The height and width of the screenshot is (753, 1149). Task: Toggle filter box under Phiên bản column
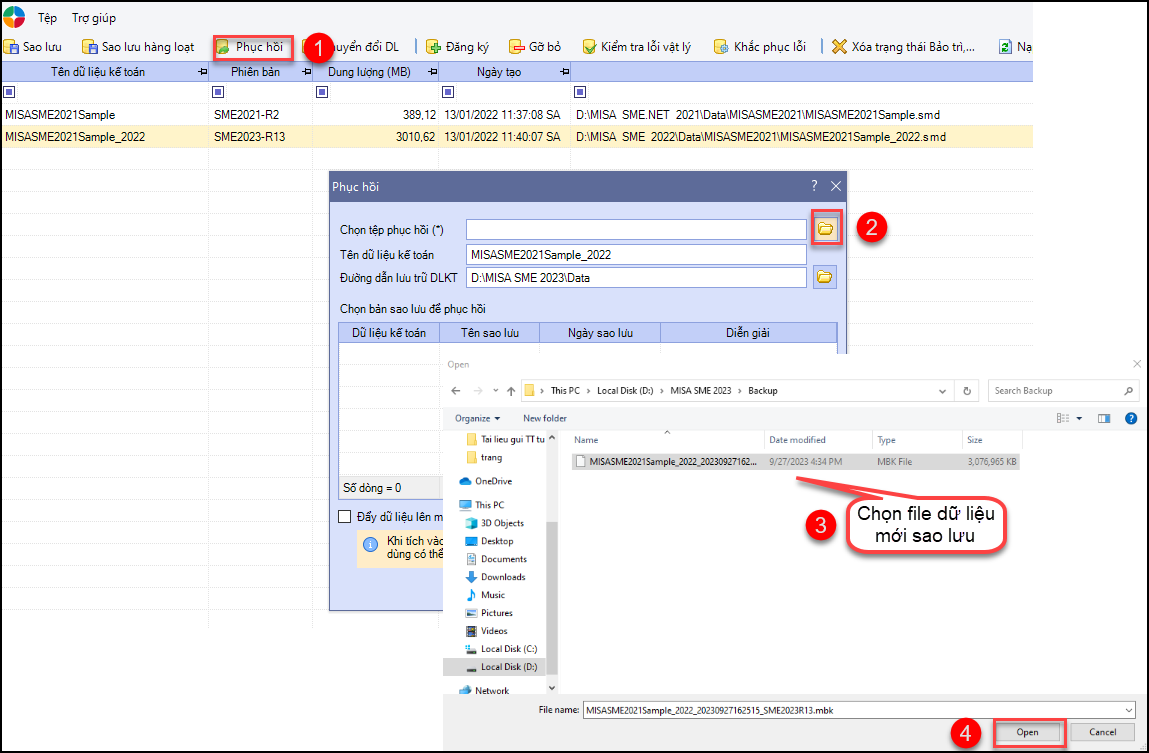(218, 93)
